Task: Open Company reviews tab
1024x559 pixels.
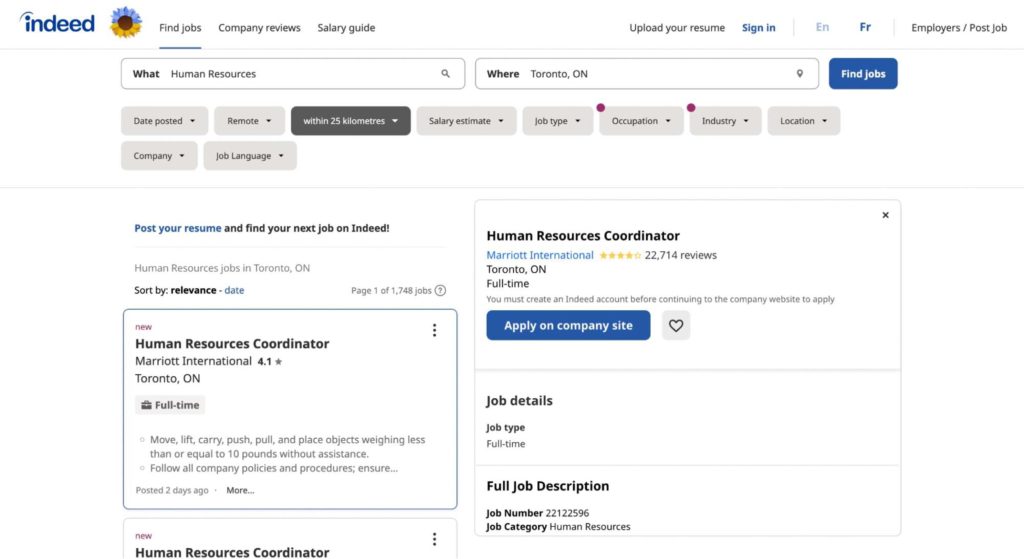Action: 259,27
